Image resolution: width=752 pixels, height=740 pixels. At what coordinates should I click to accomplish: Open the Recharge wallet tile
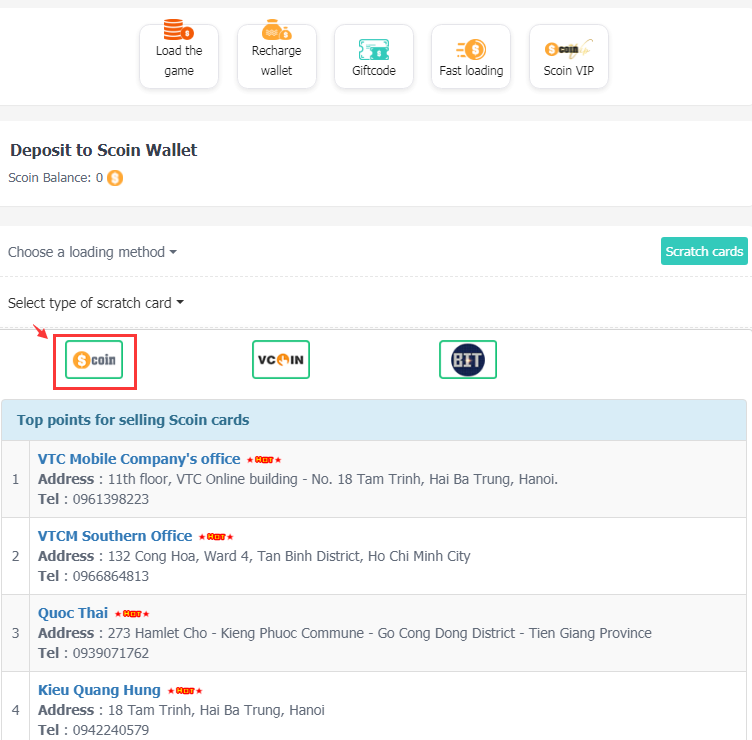coord(277,56)
